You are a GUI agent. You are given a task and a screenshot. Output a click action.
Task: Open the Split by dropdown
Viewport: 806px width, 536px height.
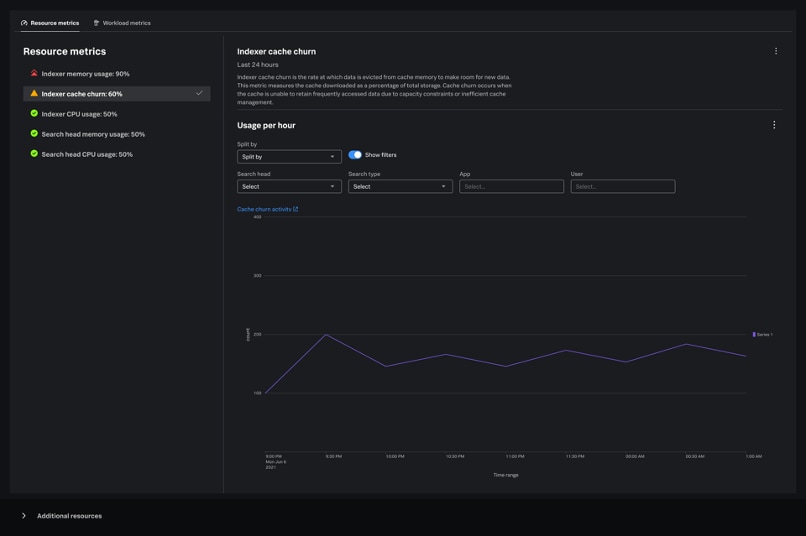289,157
